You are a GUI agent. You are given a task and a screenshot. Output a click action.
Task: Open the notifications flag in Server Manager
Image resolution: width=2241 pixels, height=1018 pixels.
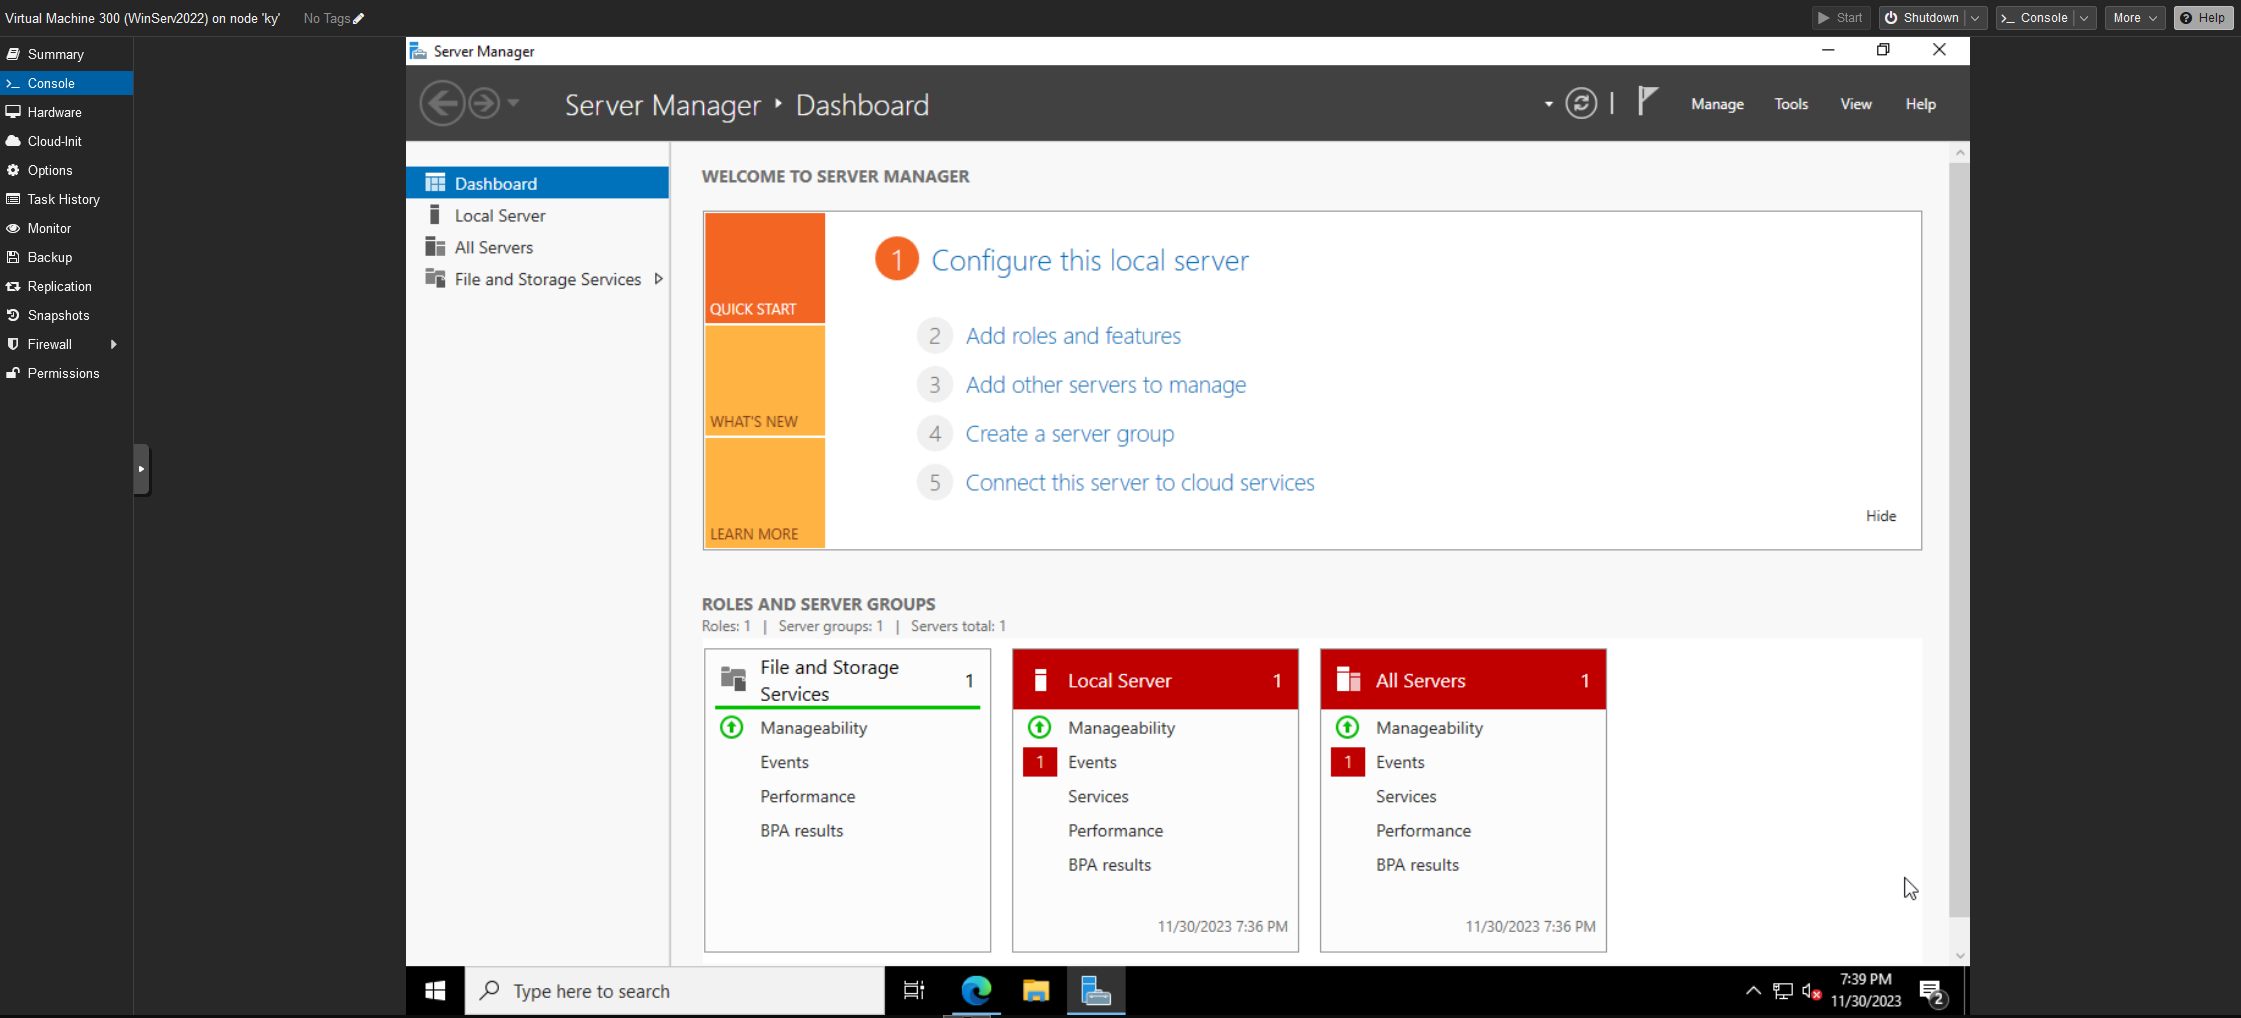pos(1647,102)
